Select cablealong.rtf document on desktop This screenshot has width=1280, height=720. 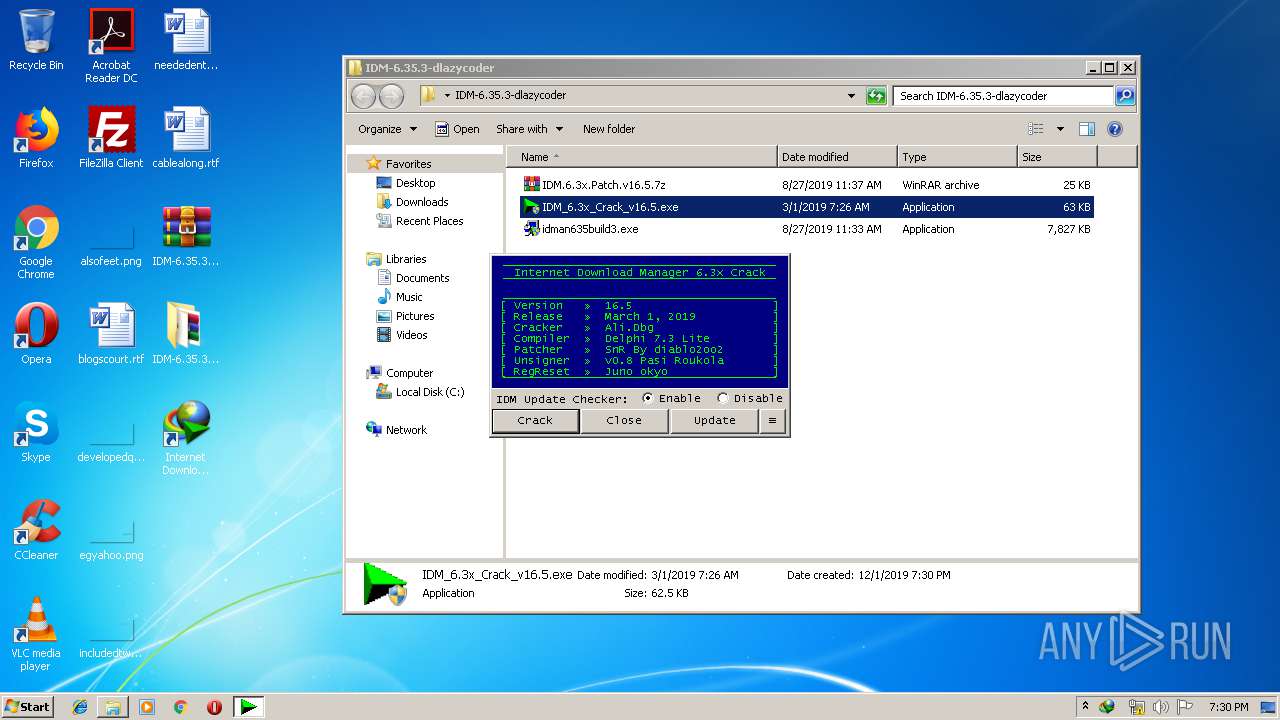(186, 138)
